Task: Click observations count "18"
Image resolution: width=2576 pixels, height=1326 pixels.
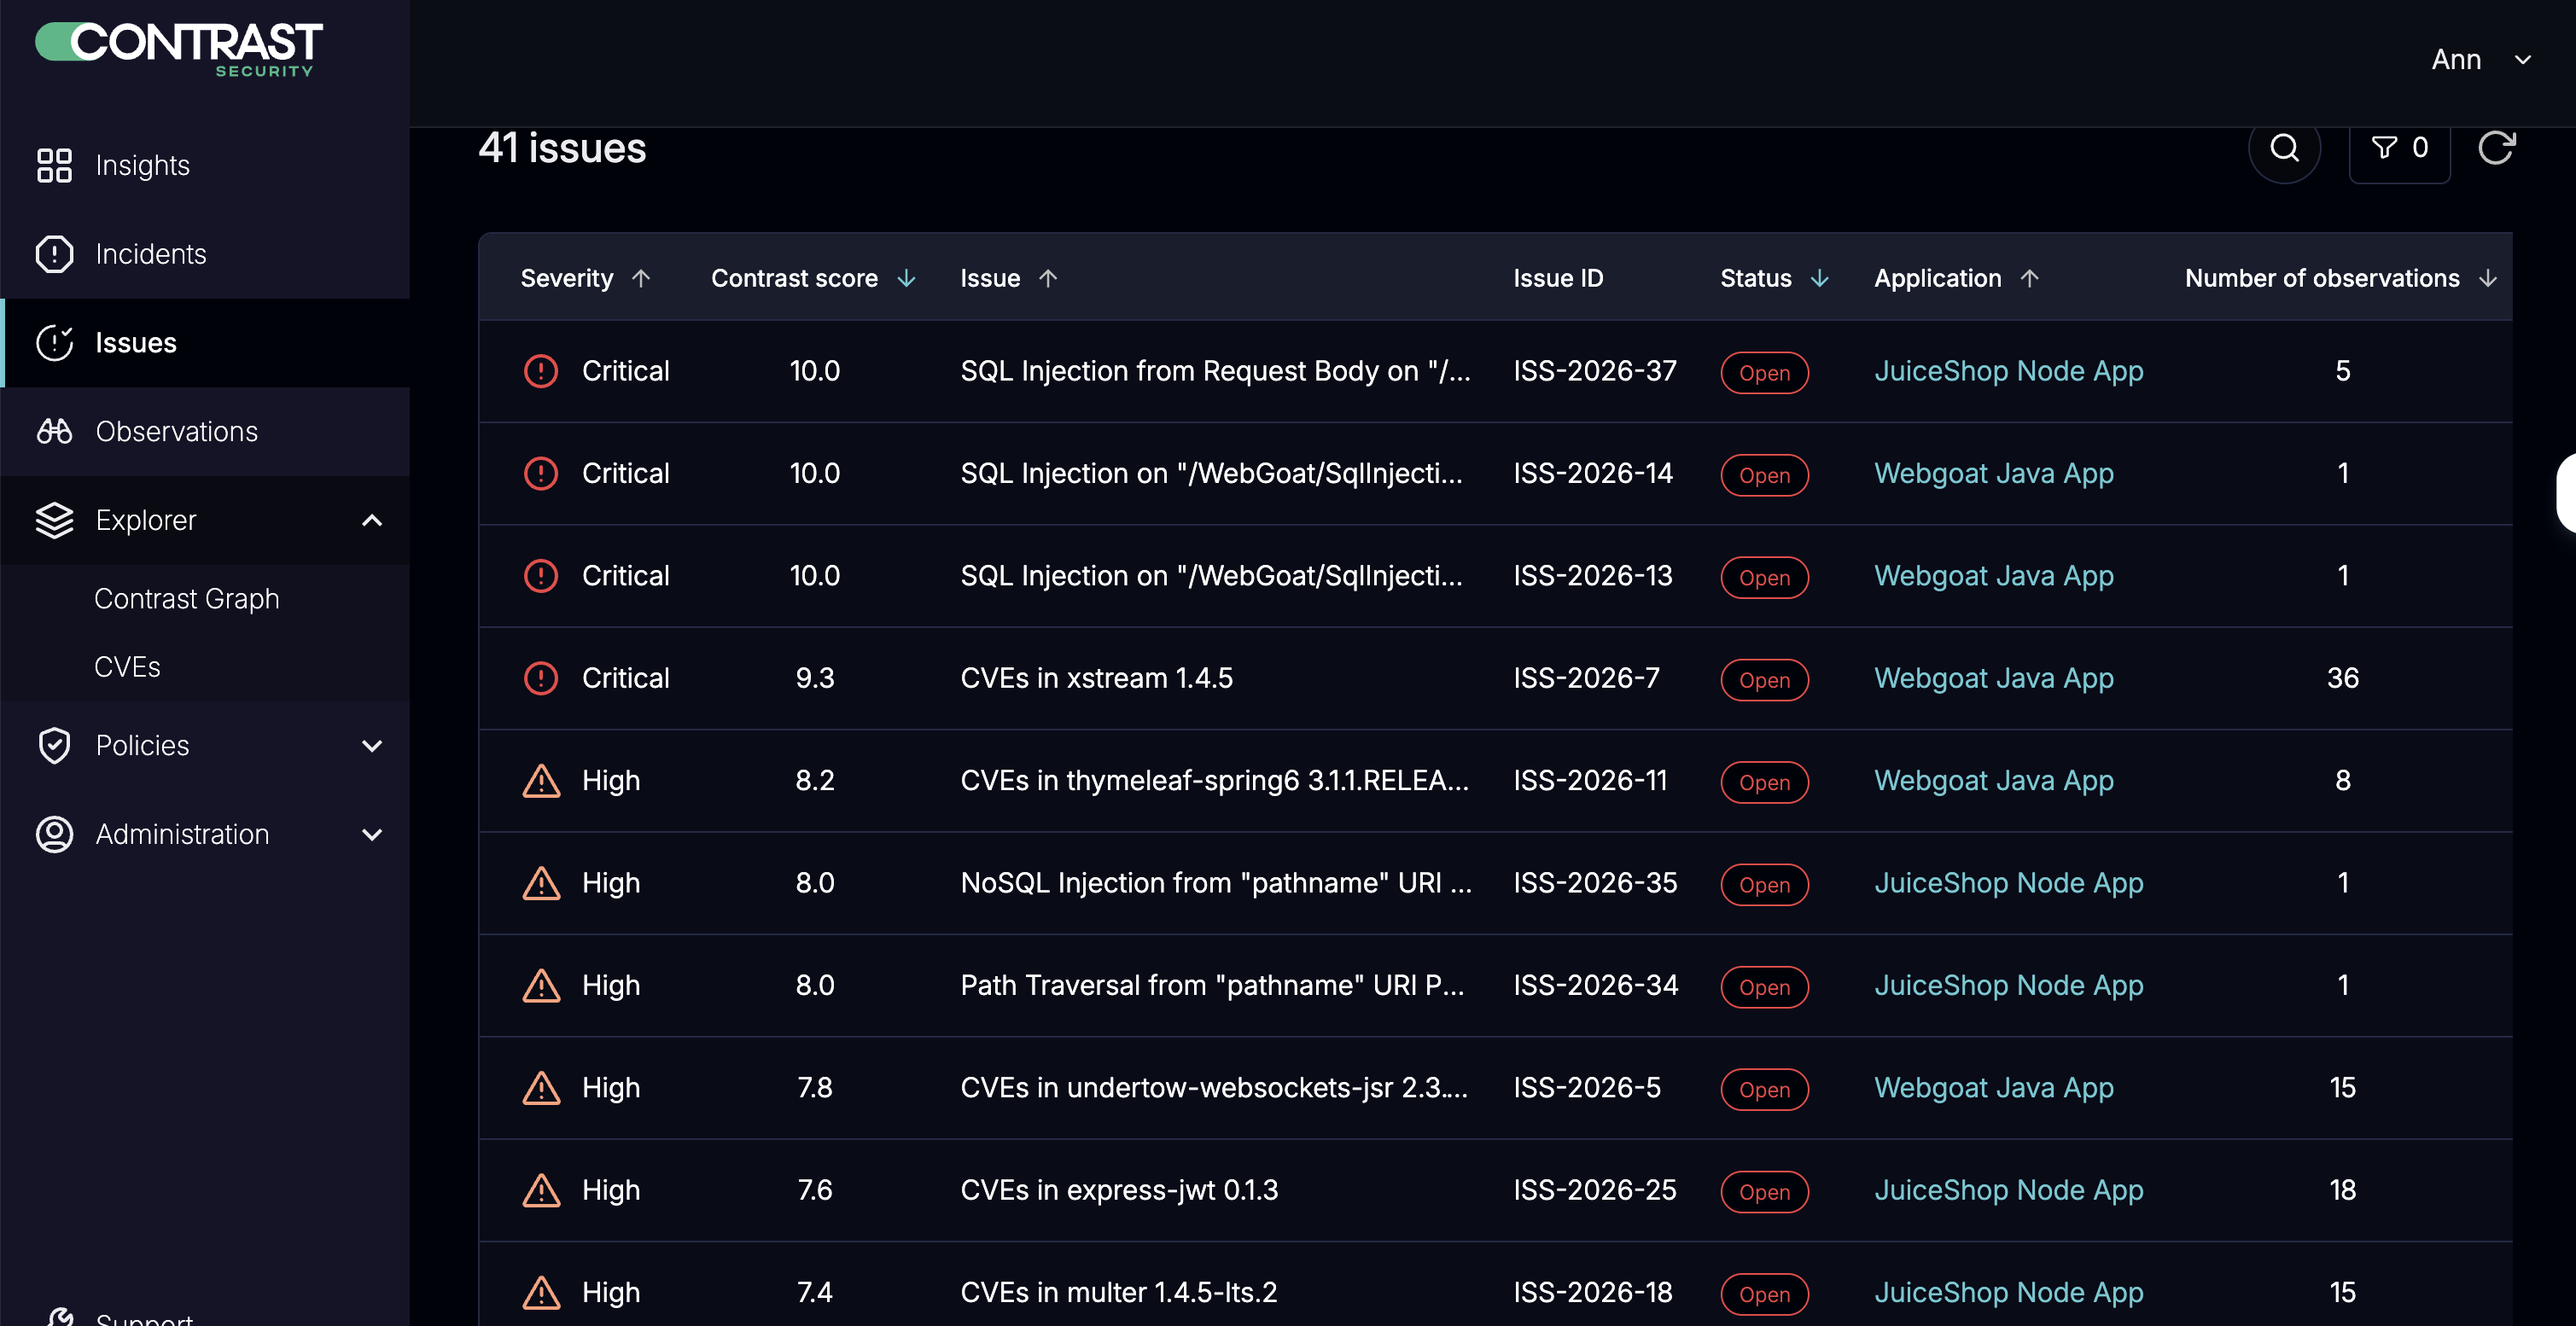Action: click(2343, 1190)
